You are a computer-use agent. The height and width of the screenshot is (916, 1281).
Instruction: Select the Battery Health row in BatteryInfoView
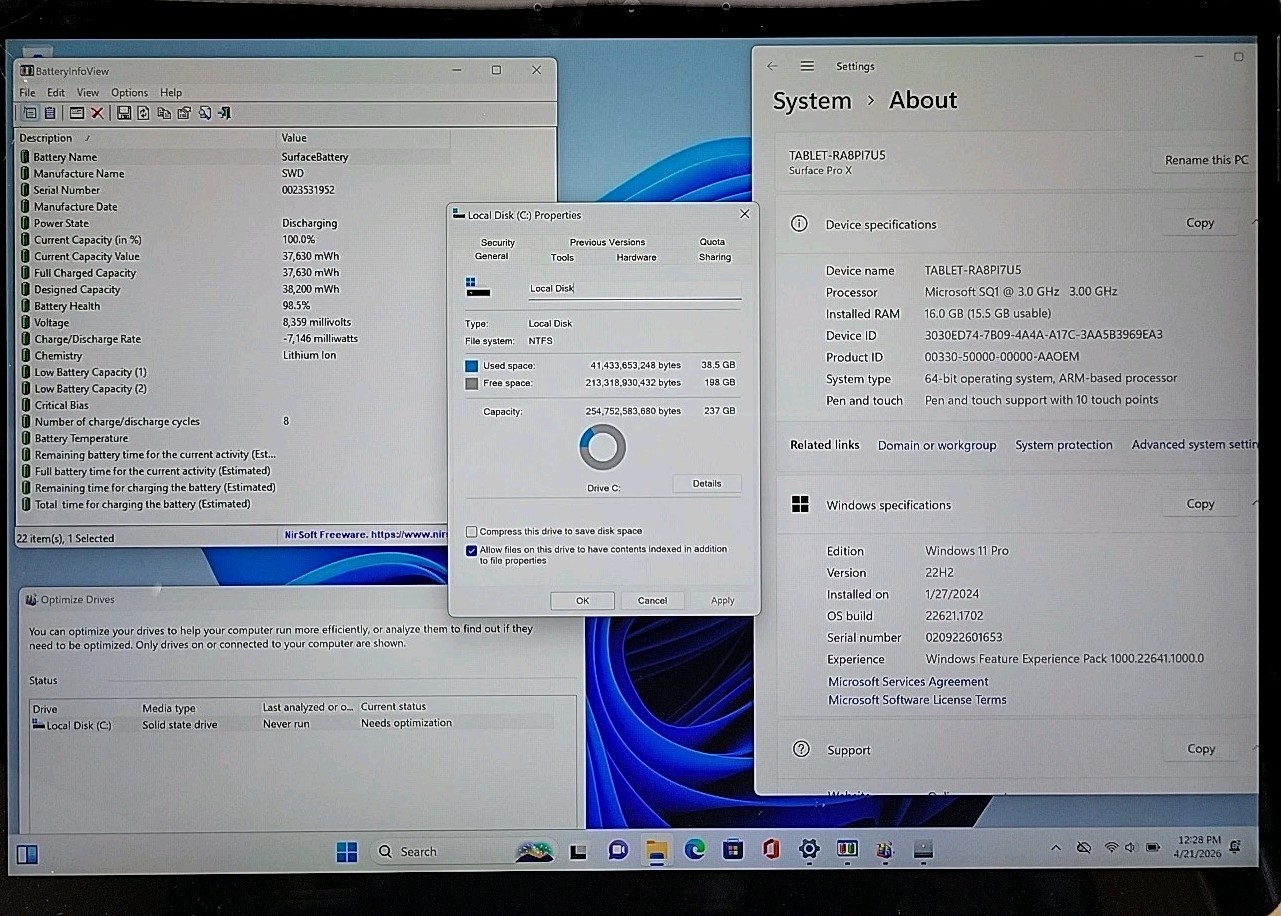[233, 306]
